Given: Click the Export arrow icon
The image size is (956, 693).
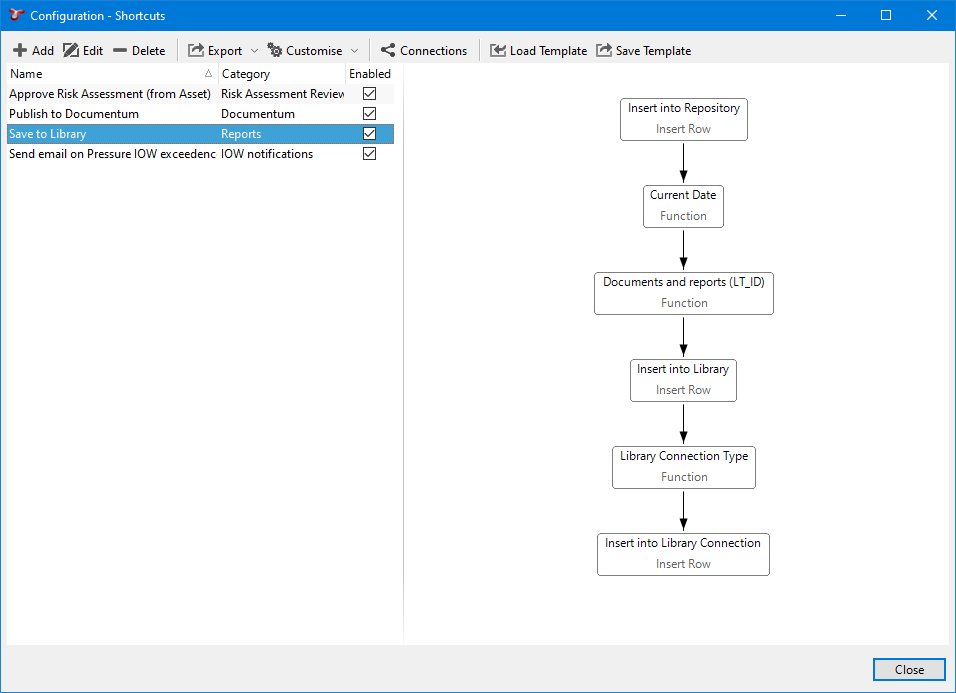Looking at the screenshot, I should 196,51.
